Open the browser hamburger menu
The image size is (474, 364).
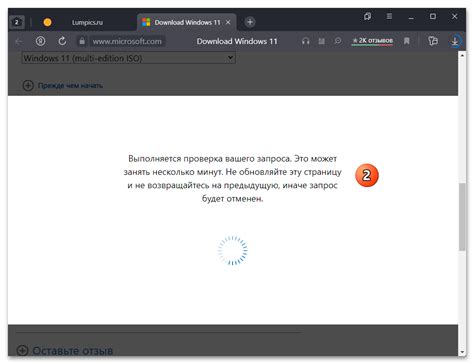pyautogui.click(x=389, y=16)
